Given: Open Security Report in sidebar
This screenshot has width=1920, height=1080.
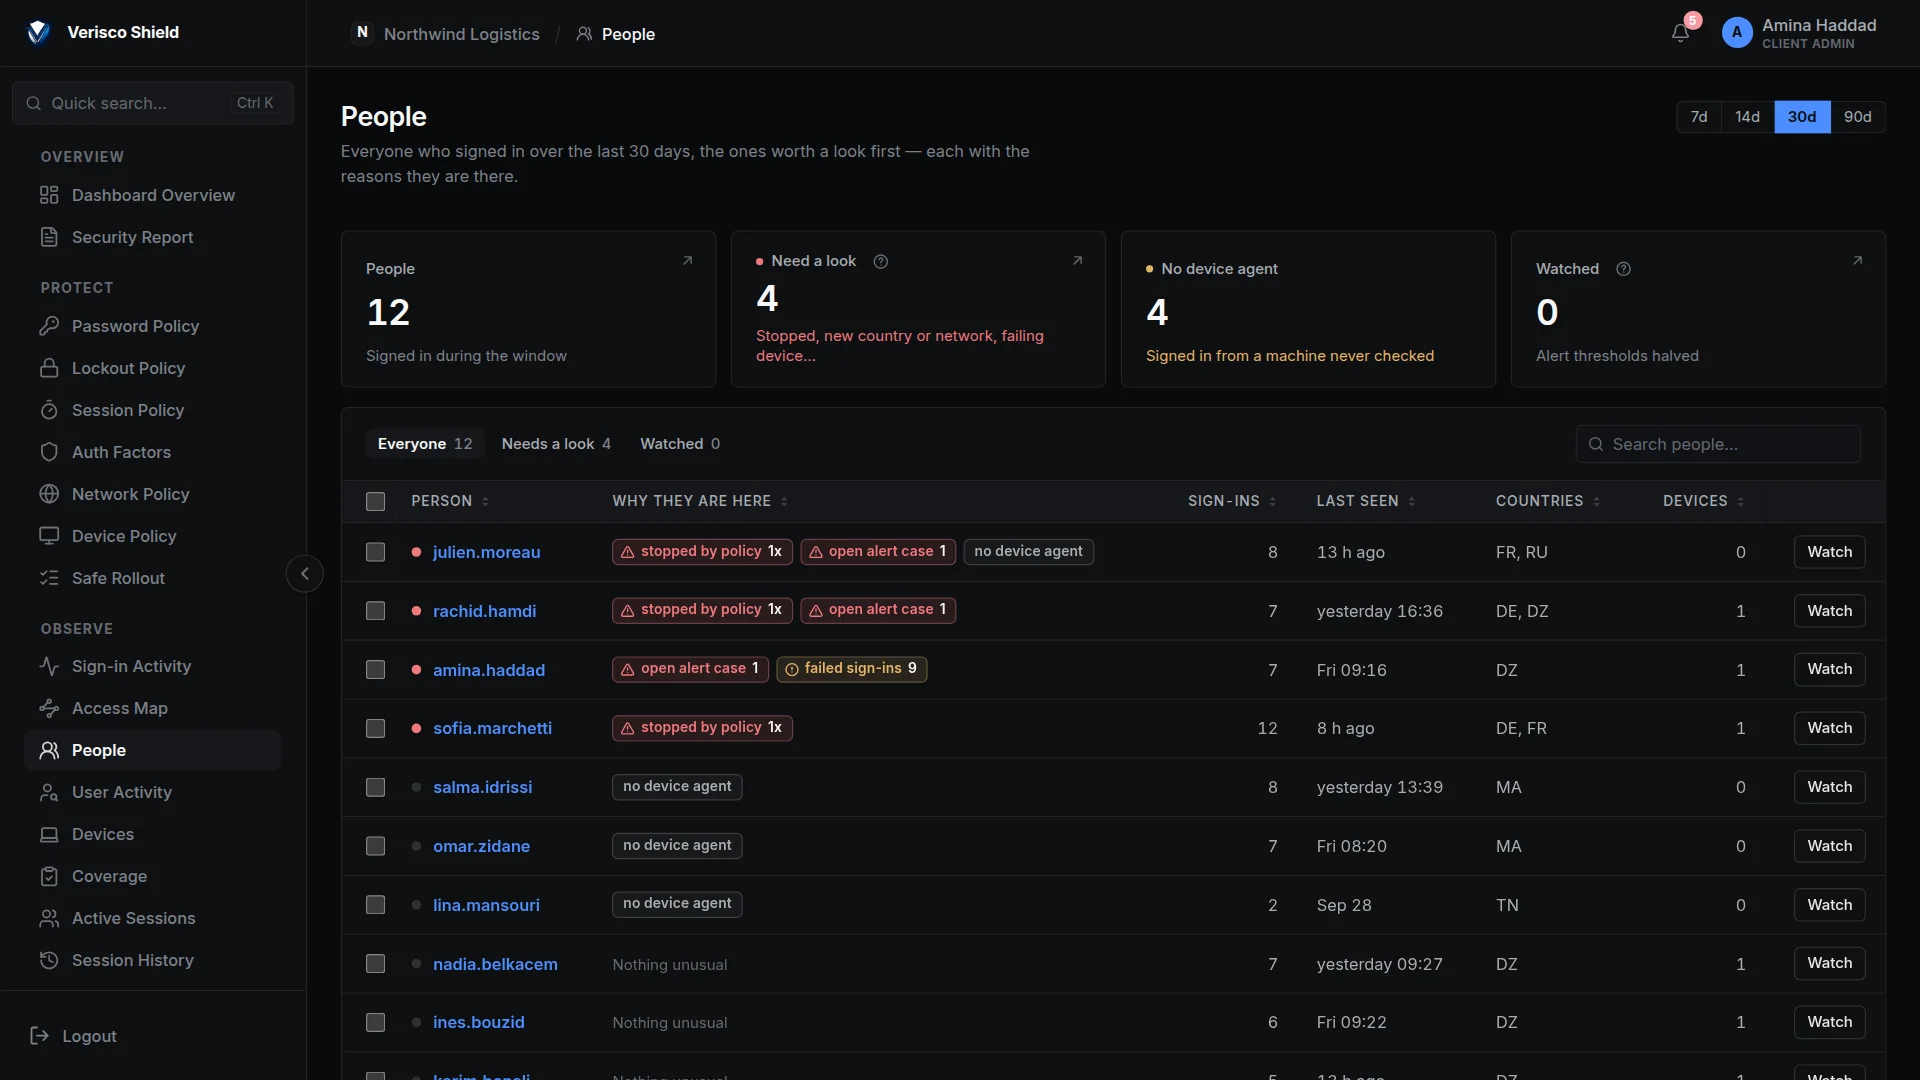Looking at the screenshot, I should click(153, 237).
